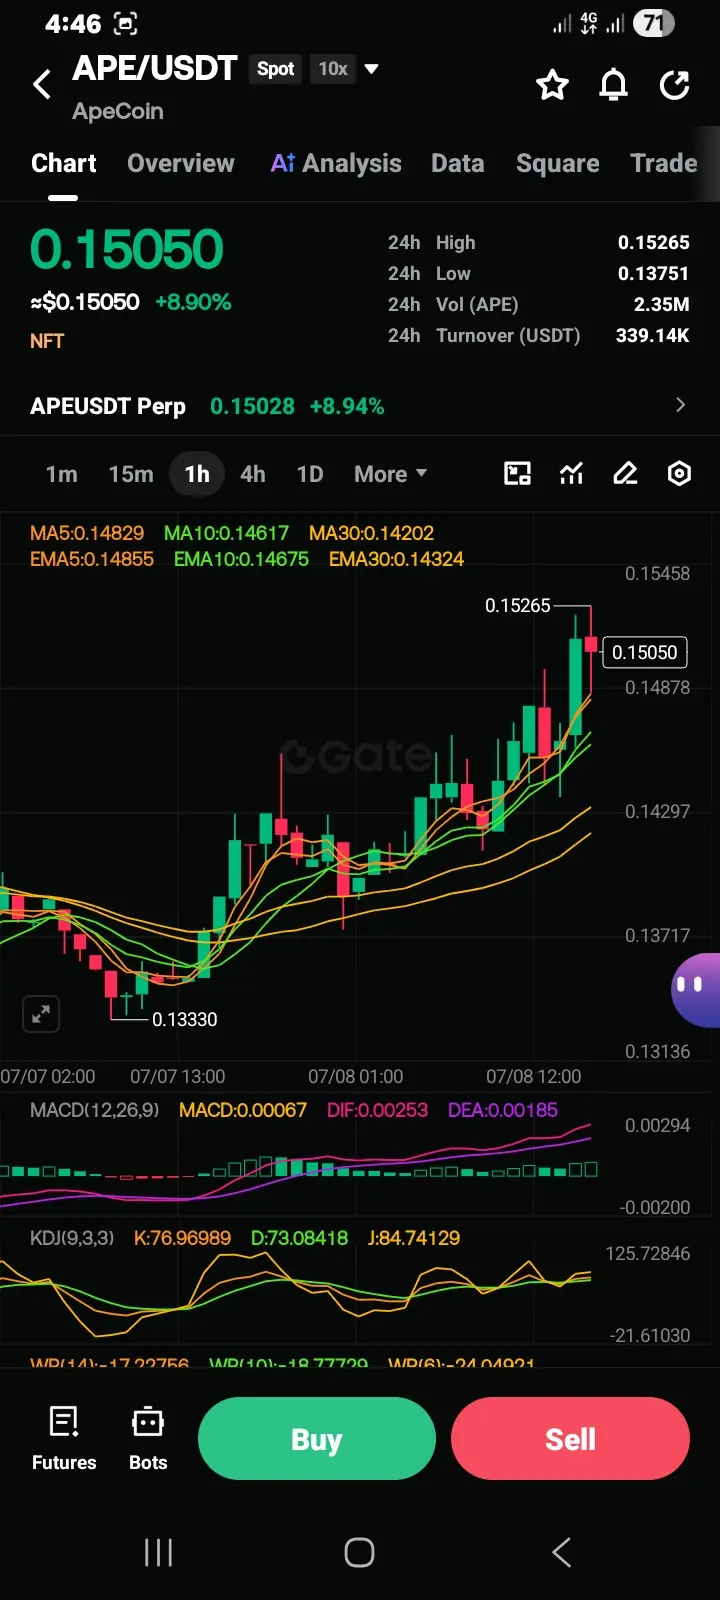
Task: Select the 1m timeframe
Action: (62, 474)
